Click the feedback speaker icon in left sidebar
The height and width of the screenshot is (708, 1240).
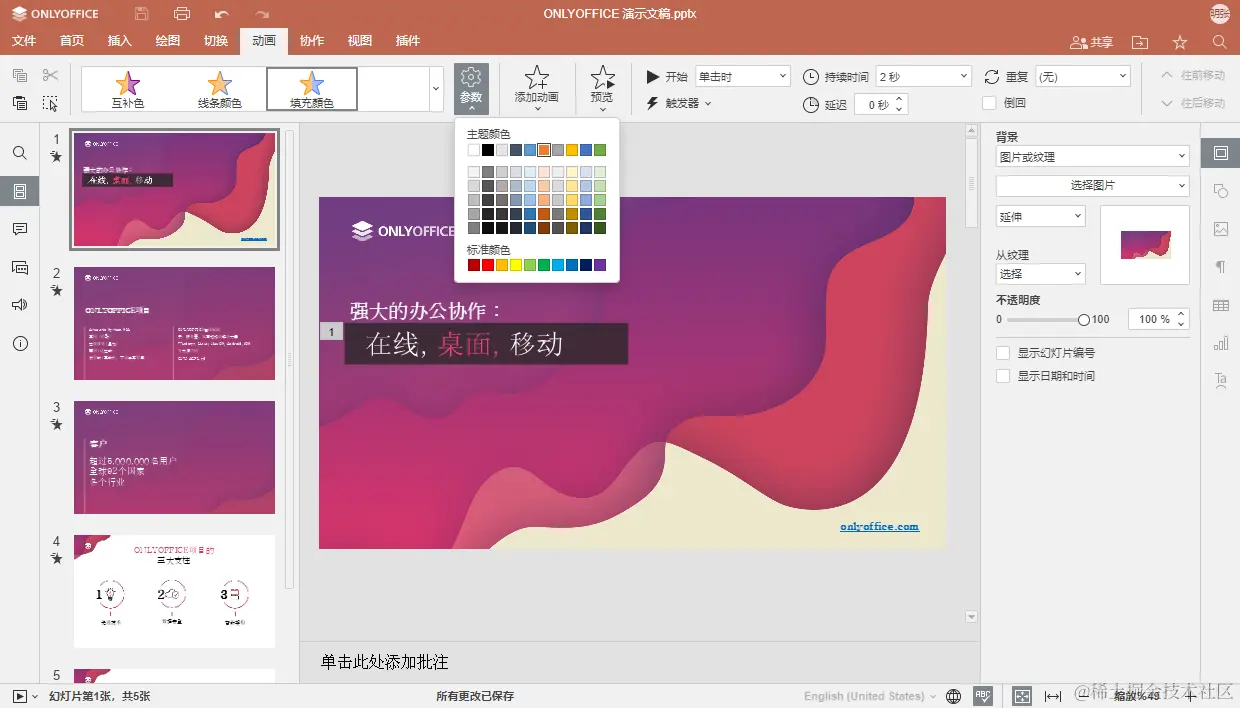click(20, 305)
